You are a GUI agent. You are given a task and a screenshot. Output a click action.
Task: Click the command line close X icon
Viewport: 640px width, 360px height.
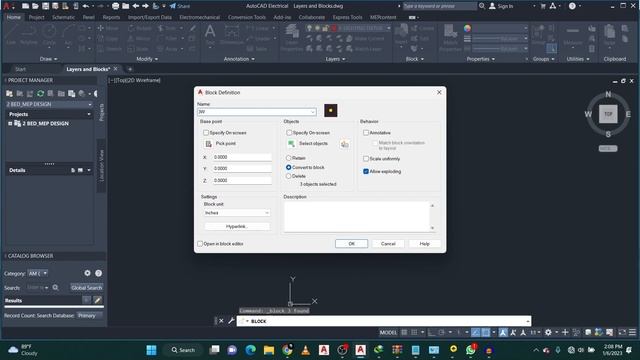221,321
